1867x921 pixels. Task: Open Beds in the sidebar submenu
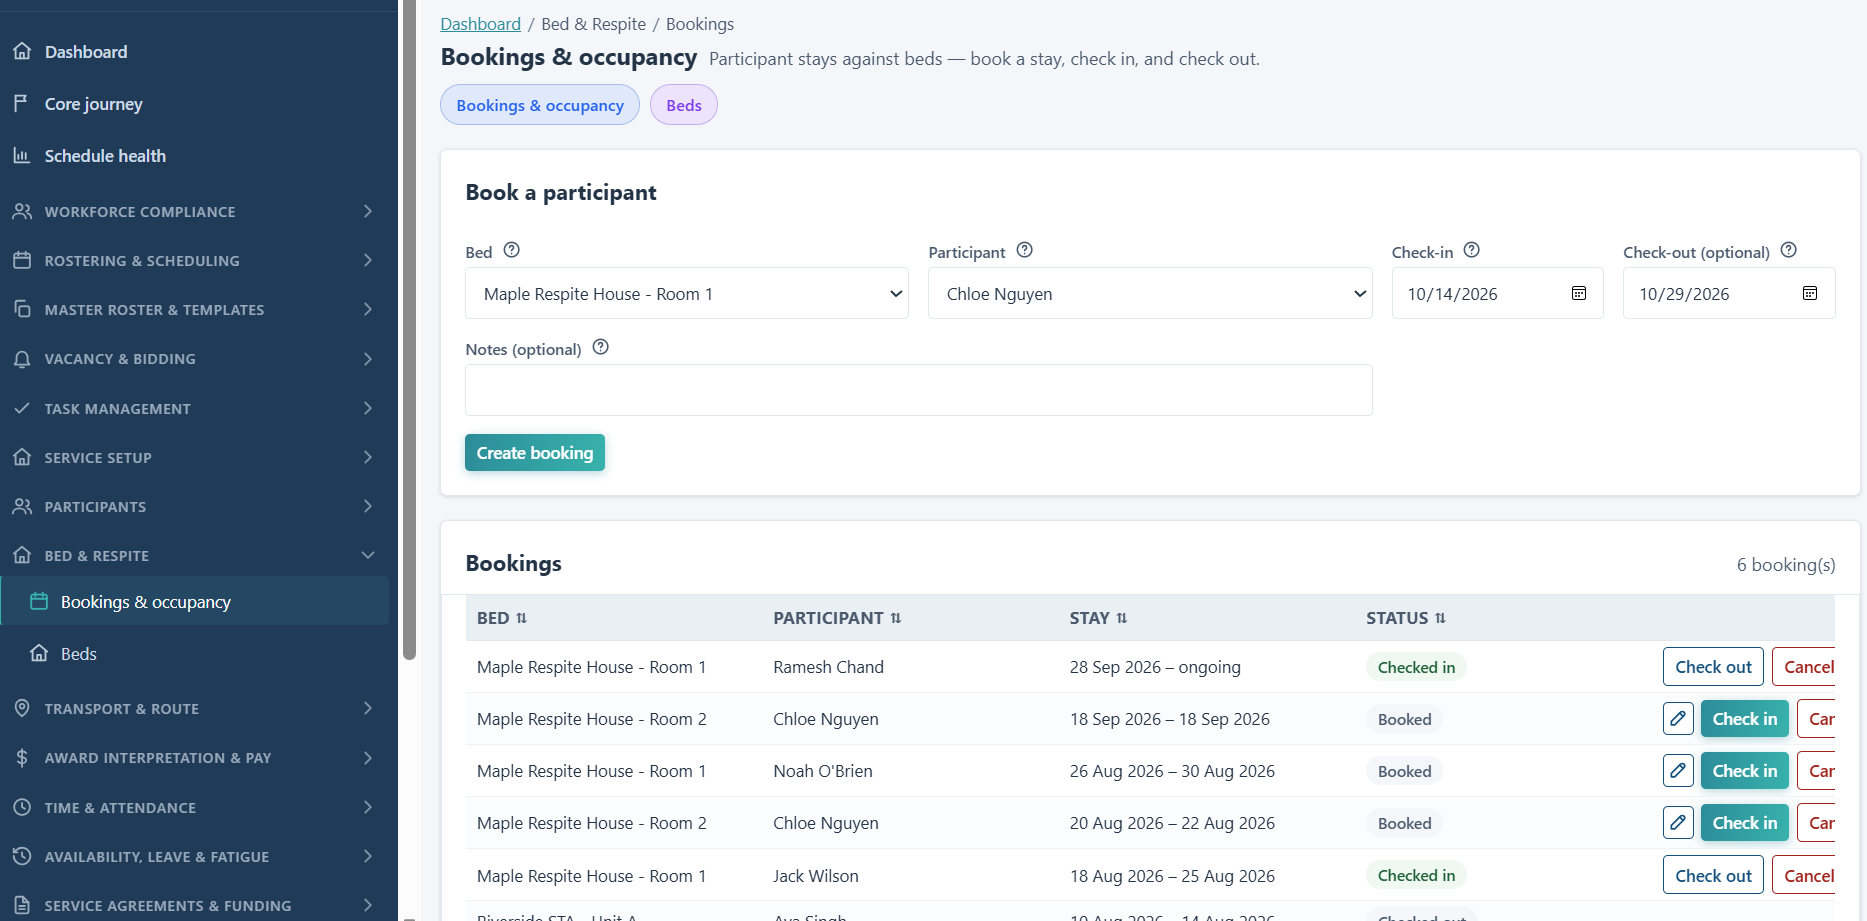tap(194, 653)
